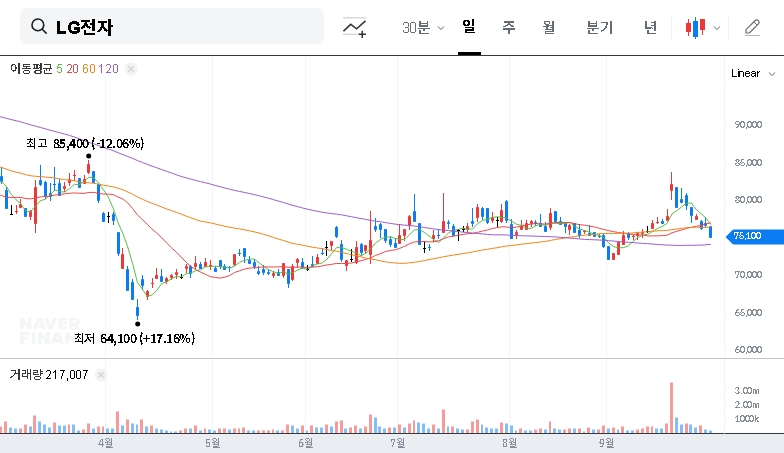The width and height of the screenshot is (784, 453).
Task: Open the add indicator line icon
Action: 354,27
